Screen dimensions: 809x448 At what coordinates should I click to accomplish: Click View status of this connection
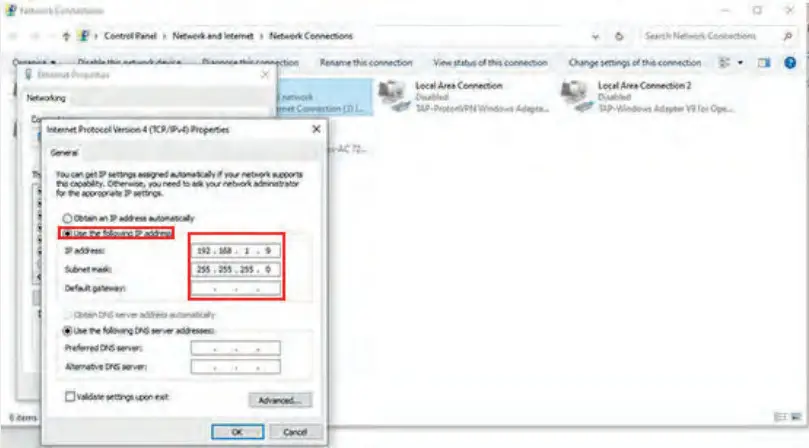[x=490, y=62]
